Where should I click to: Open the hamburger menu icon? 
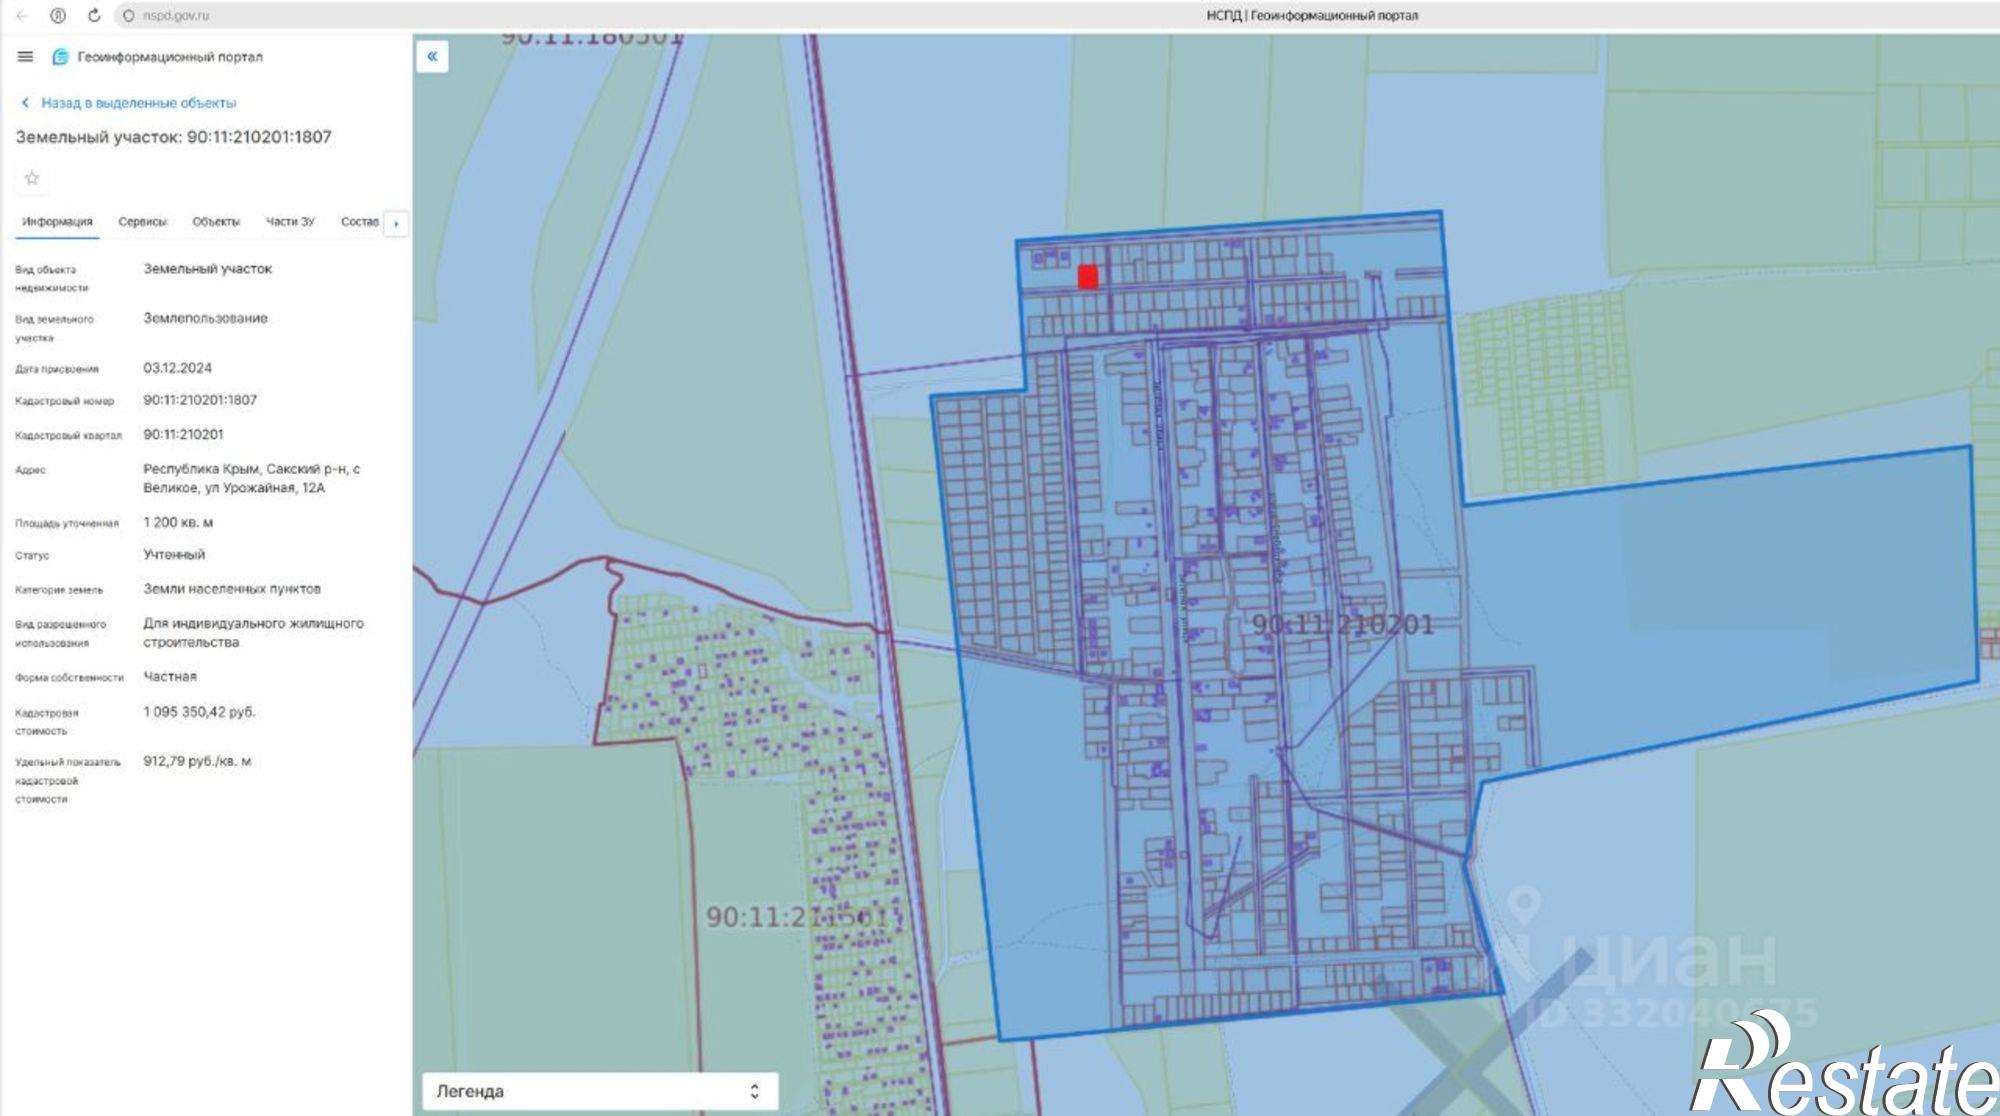click(25, 57)
